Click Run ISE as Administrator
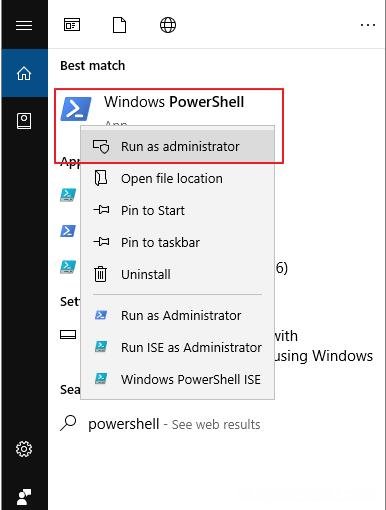This screenshot has height=510, width=386. [177, 347]
